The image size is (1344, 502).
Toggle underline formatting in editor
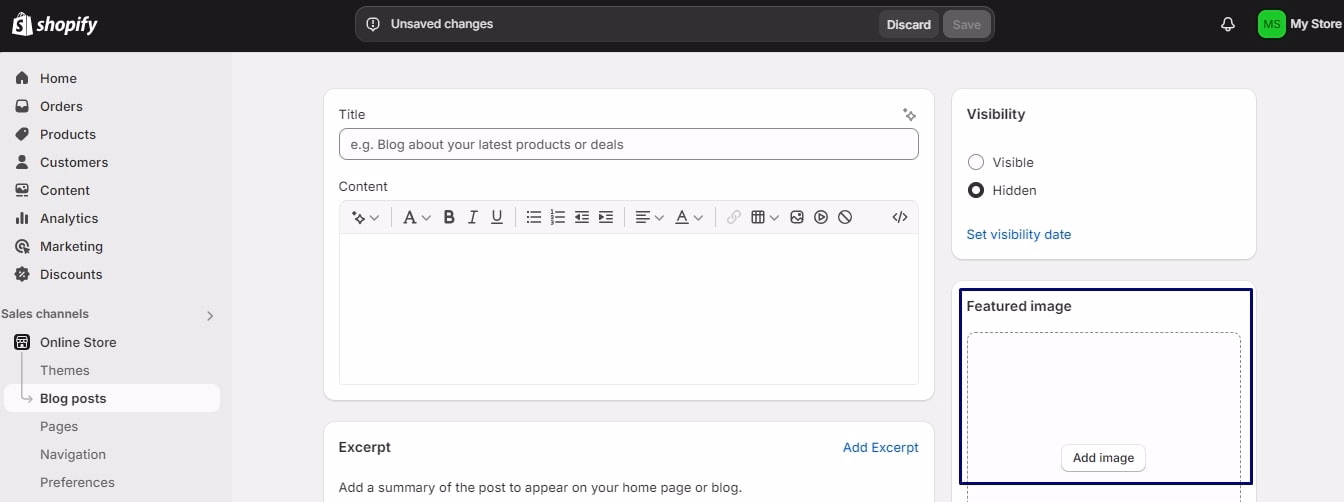pyautogui.click(x=497, y=217)
